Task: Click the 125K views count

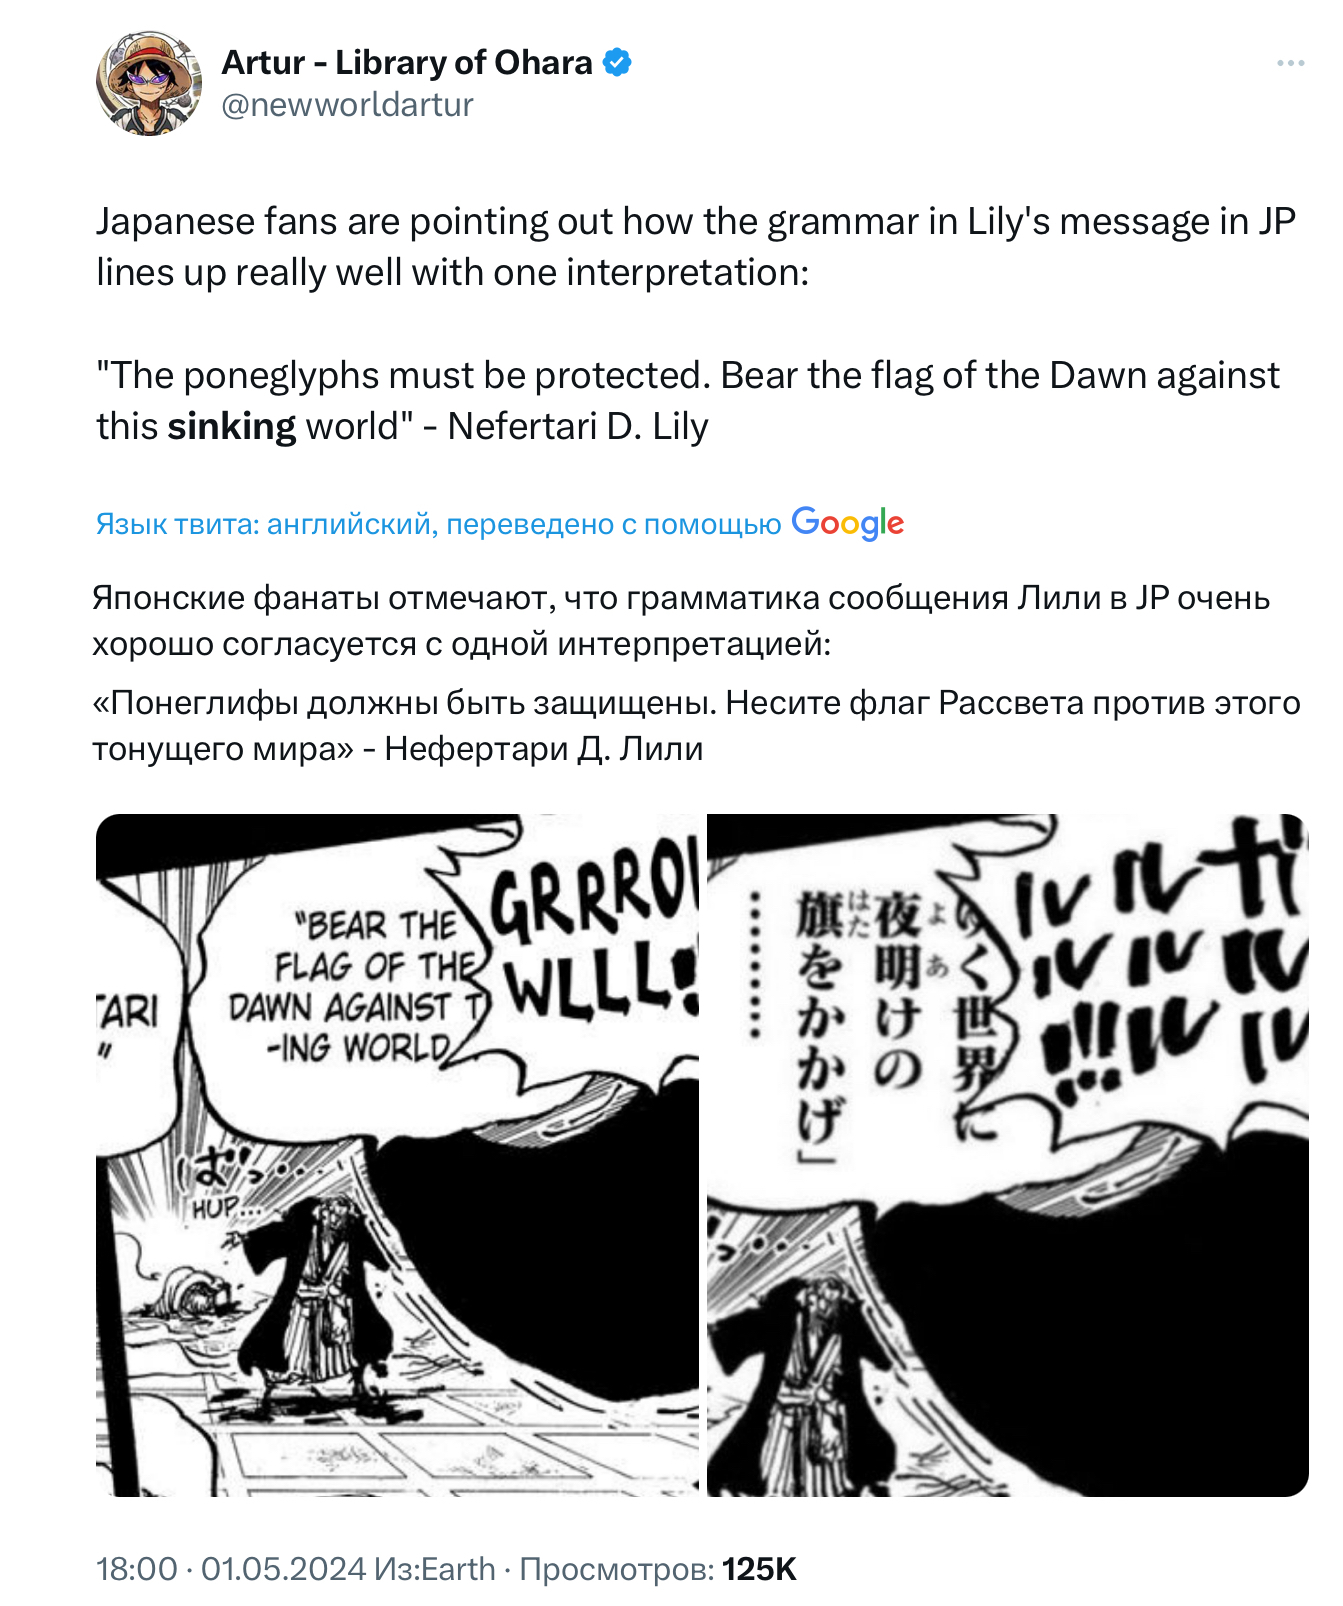Action: 759,1569
